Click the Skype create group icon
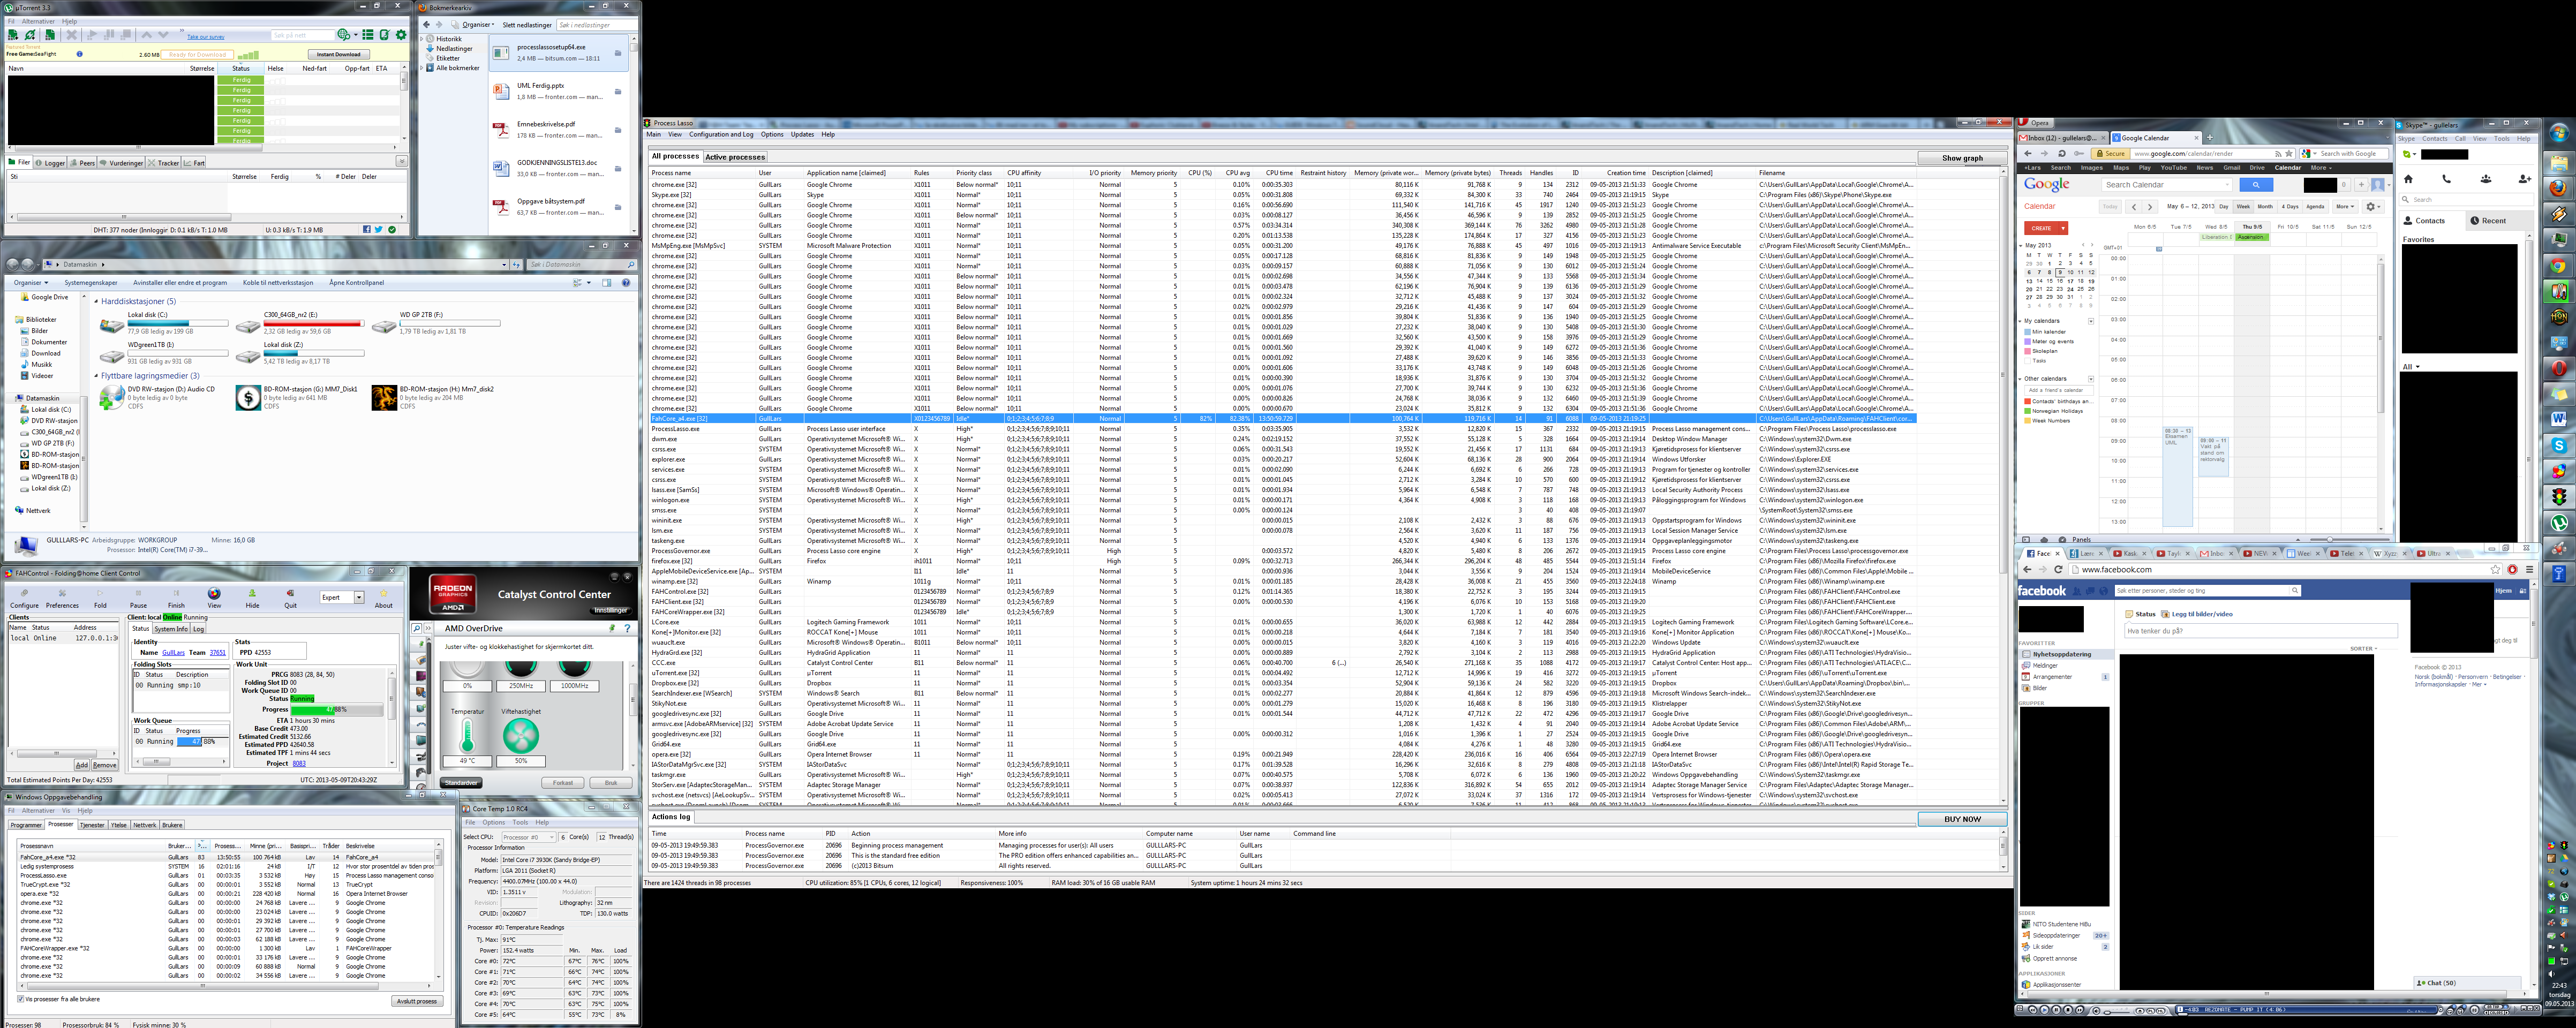This screenshot has height=1028, width=2576. [2486, 179]
